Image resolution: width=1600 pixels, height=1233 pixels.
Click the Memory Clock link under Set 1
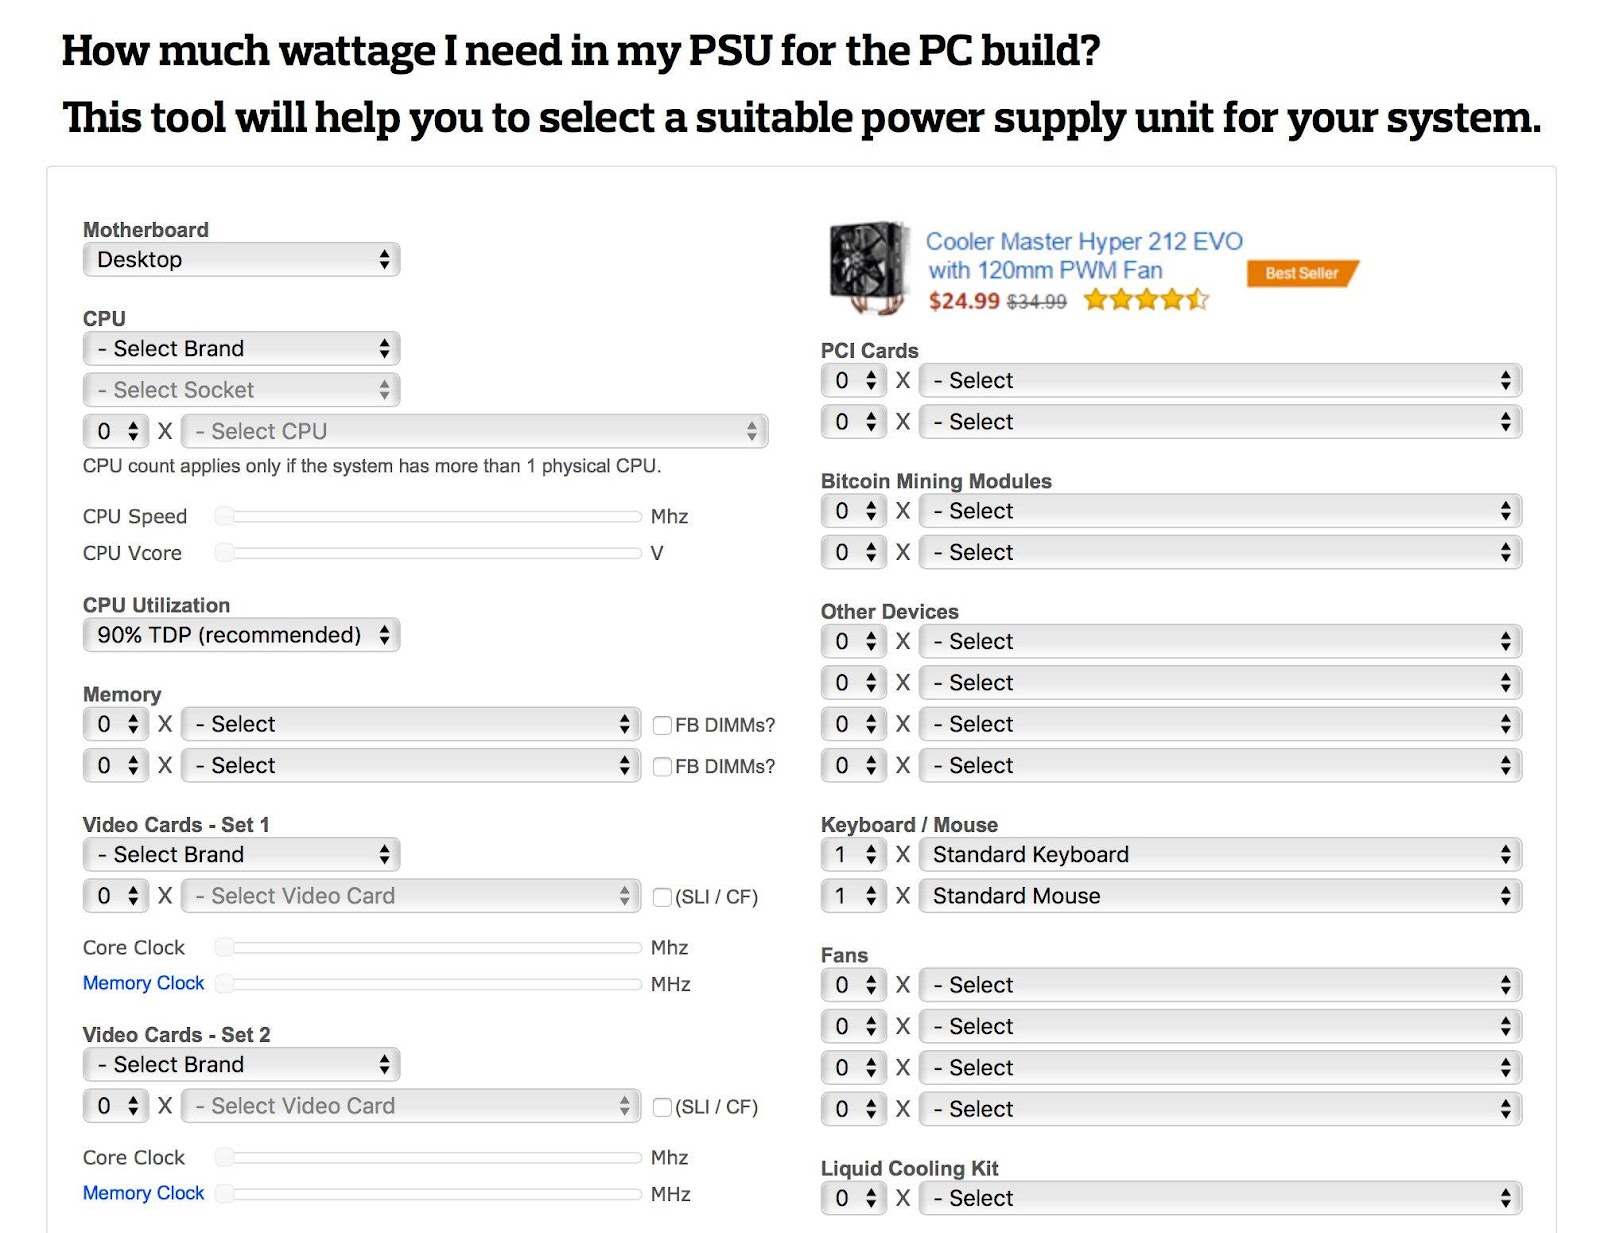[x=143, y=983]
